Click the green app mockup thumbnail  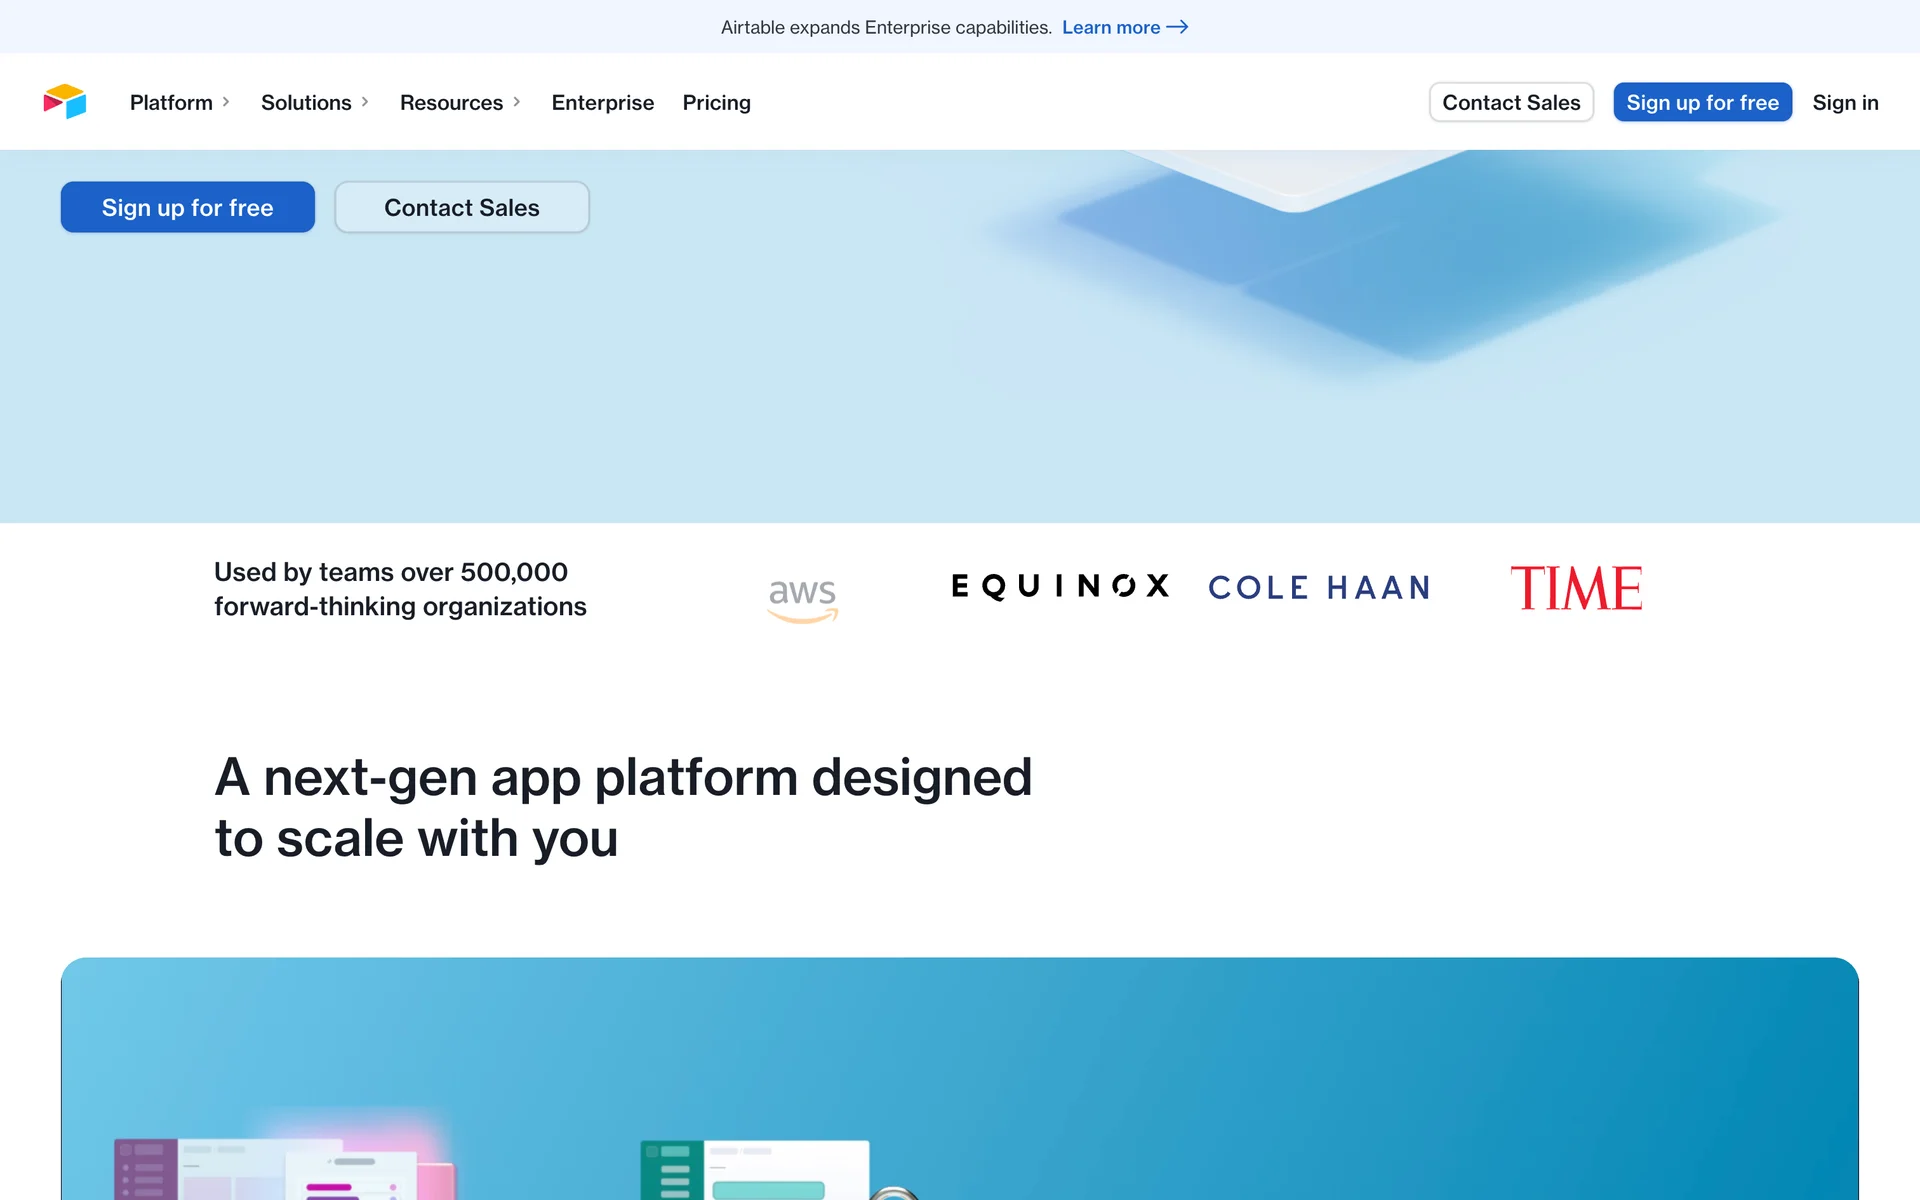point(754,1169)
